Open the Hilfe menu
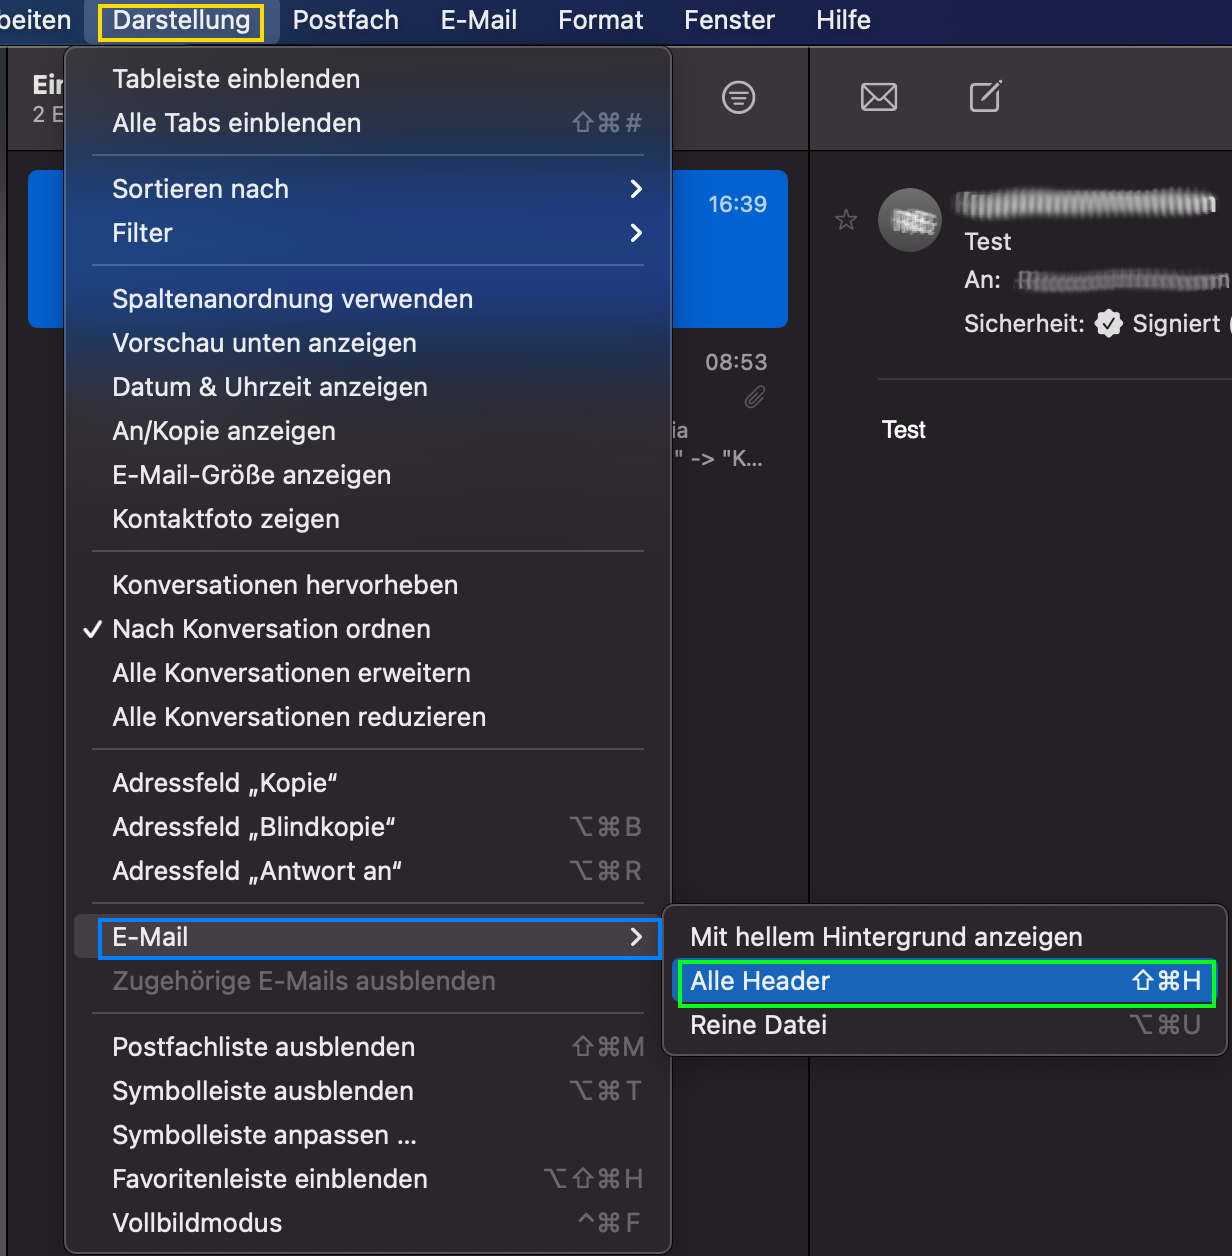 (x=843, y=20)
